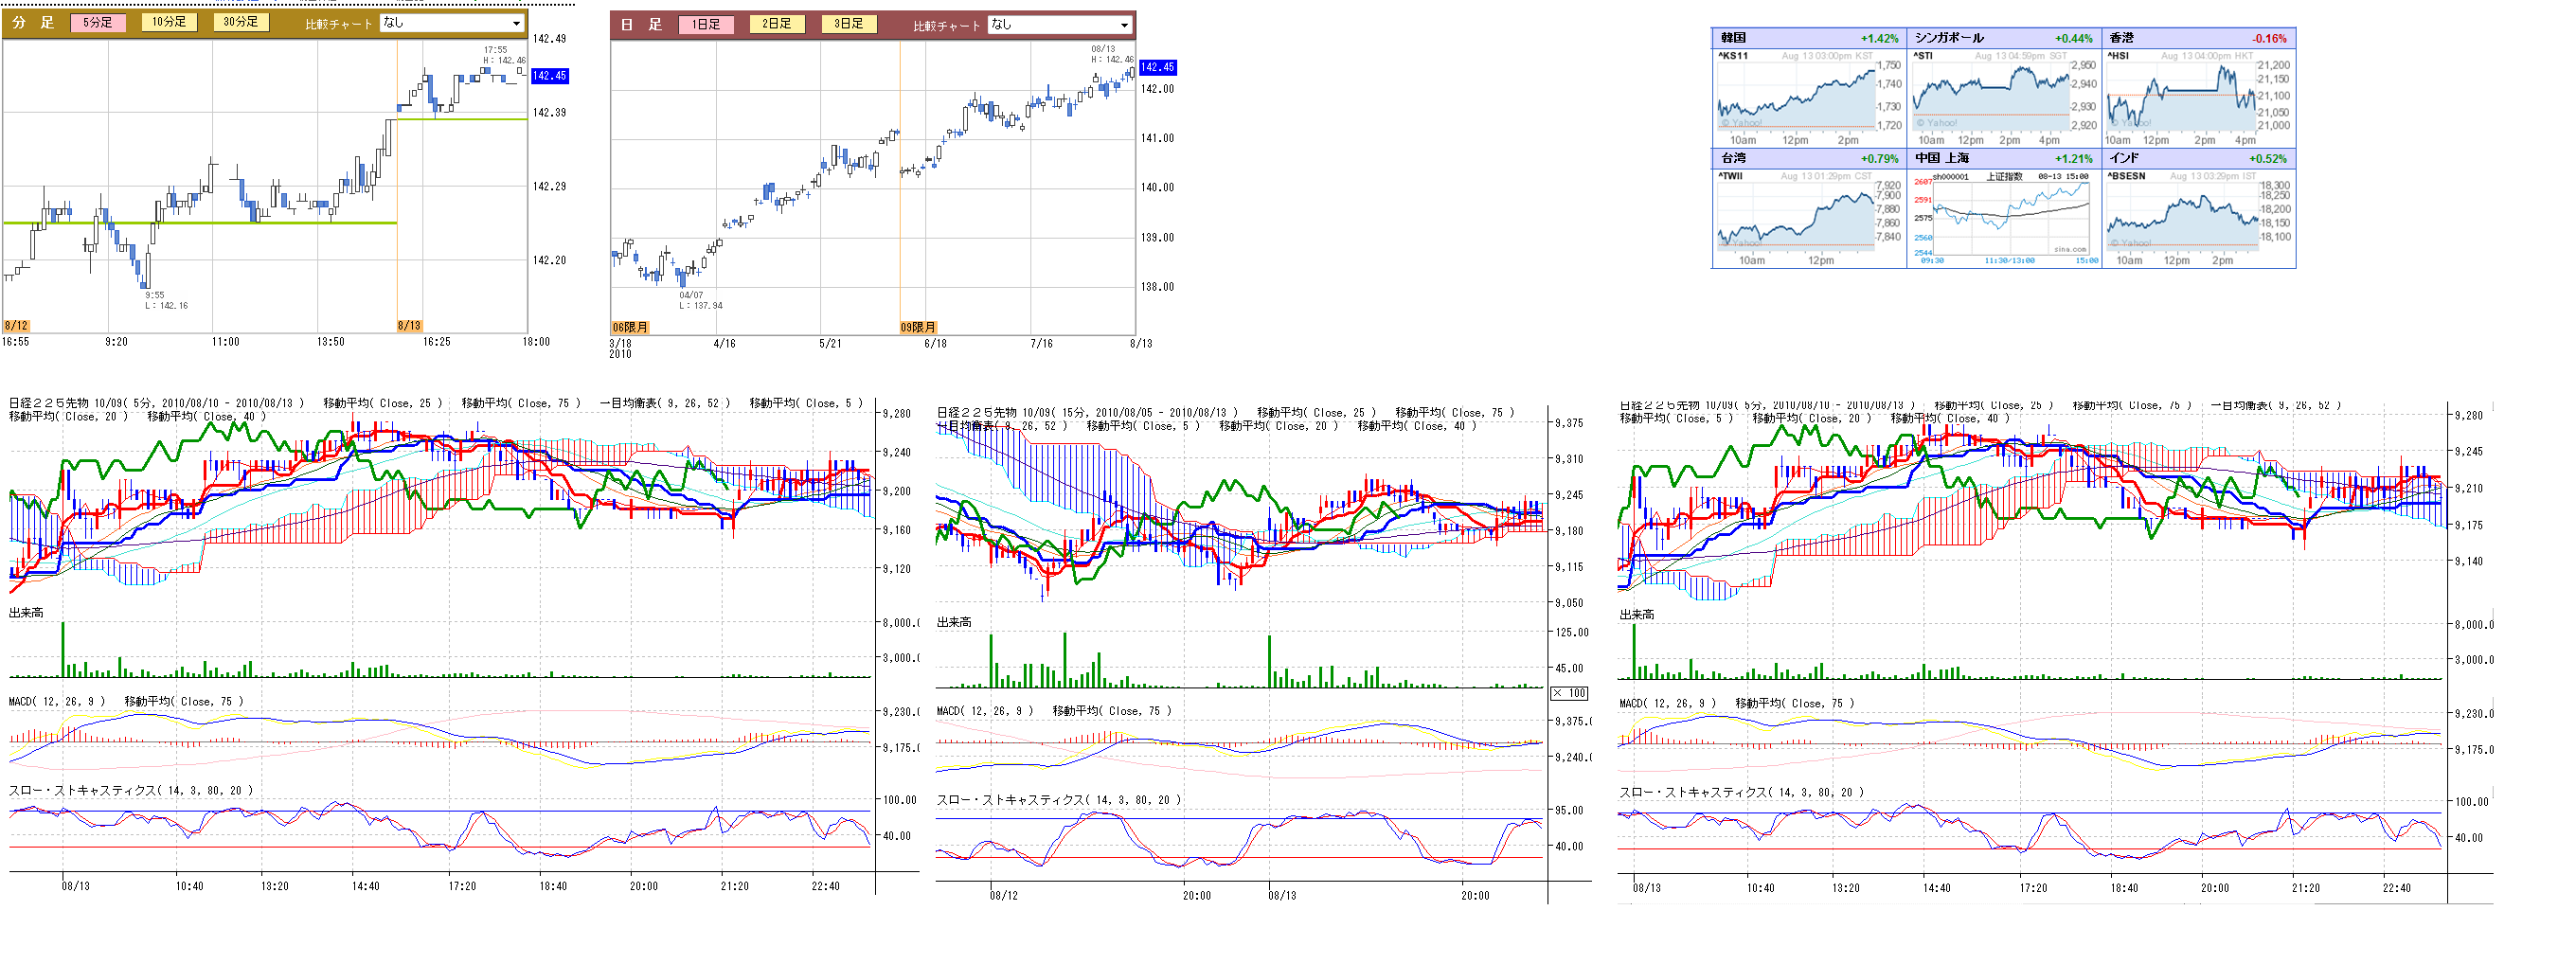This screenshot has width=2576, height=964.
Task: Click the 3日足 chart button
Action: coord(848,24)
